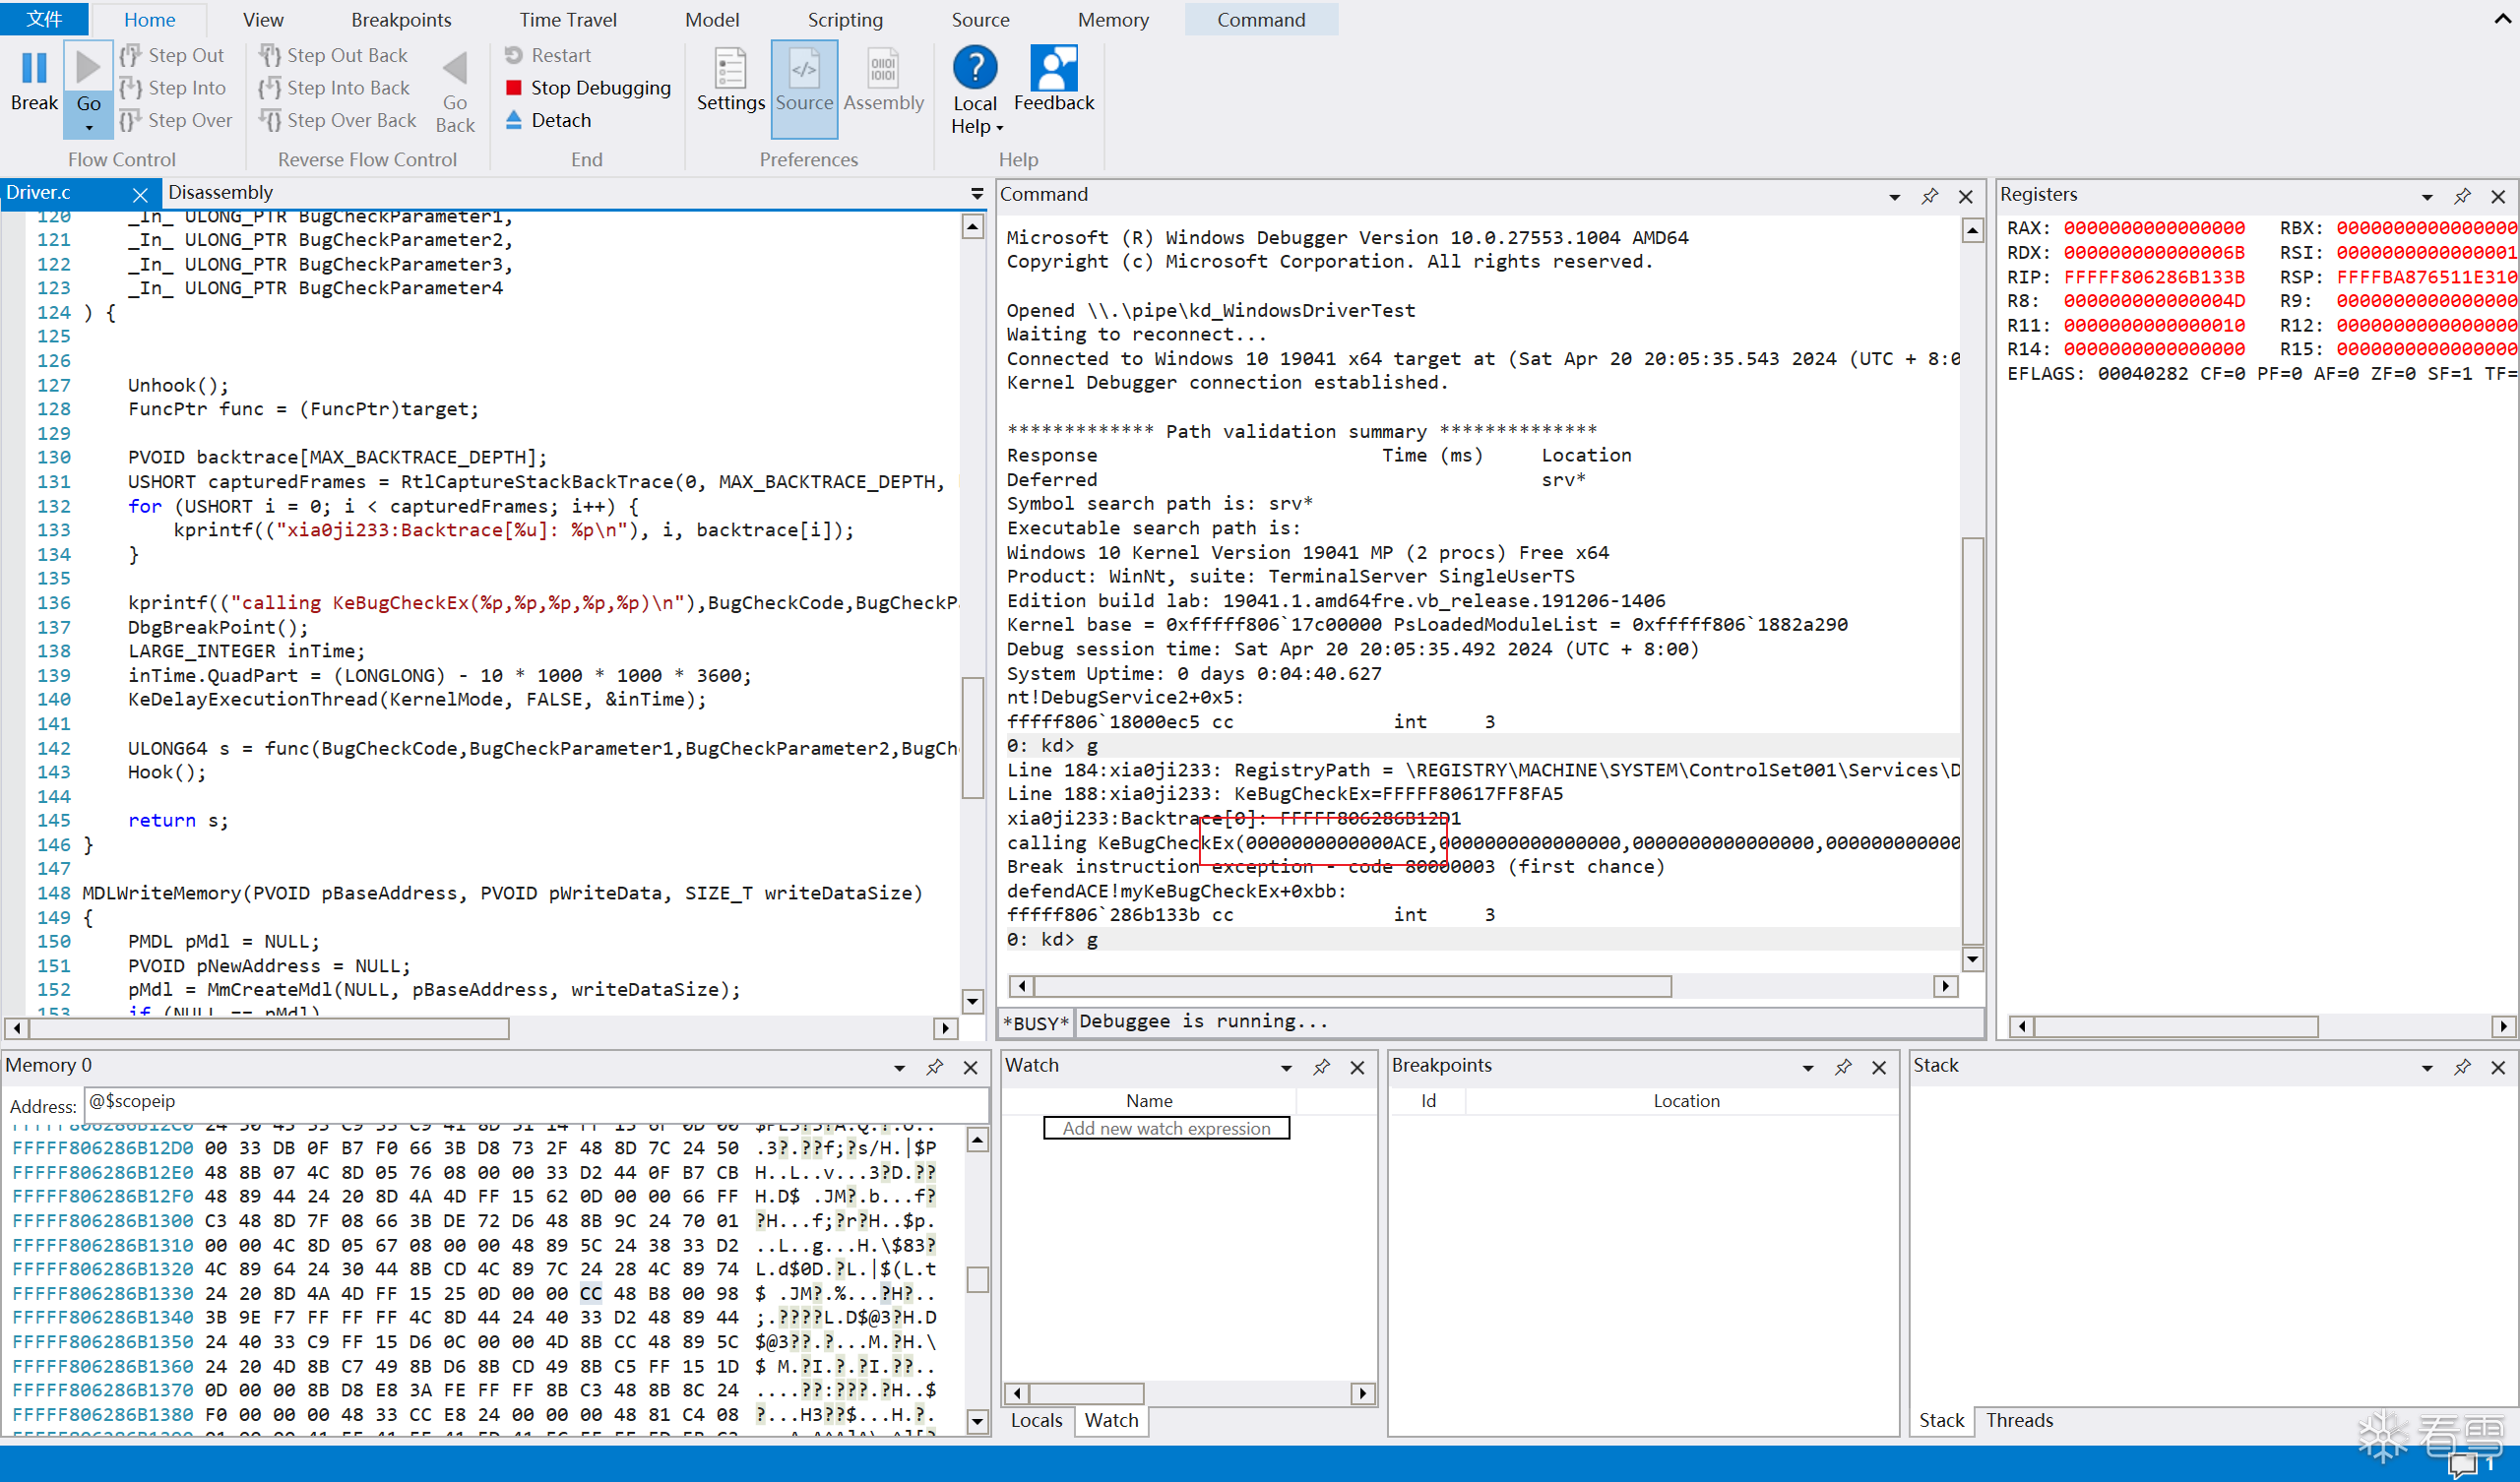Pin the Registers panel
The height and width of the screenshot is (1482, 2520).
[2461, 196]
